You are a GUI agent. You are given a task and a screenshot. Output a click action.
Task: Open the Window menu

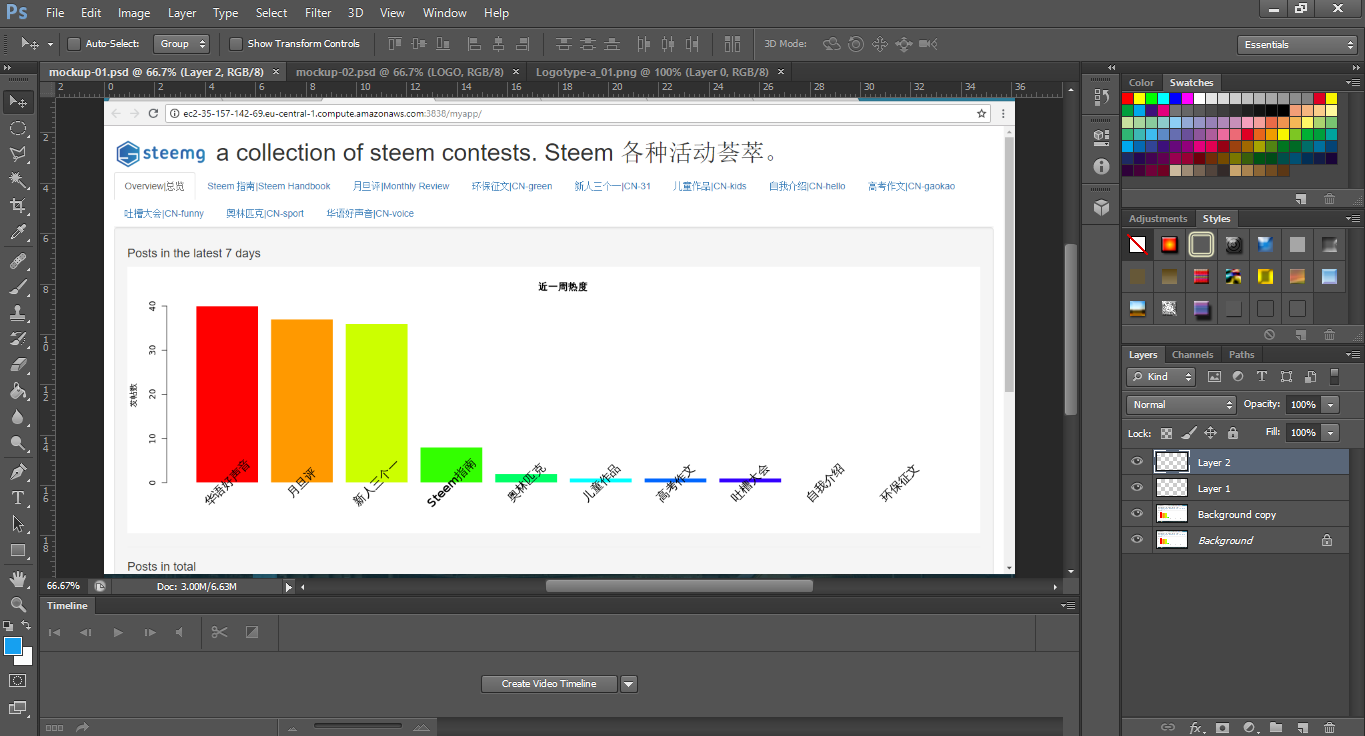(x=445, y=13)
